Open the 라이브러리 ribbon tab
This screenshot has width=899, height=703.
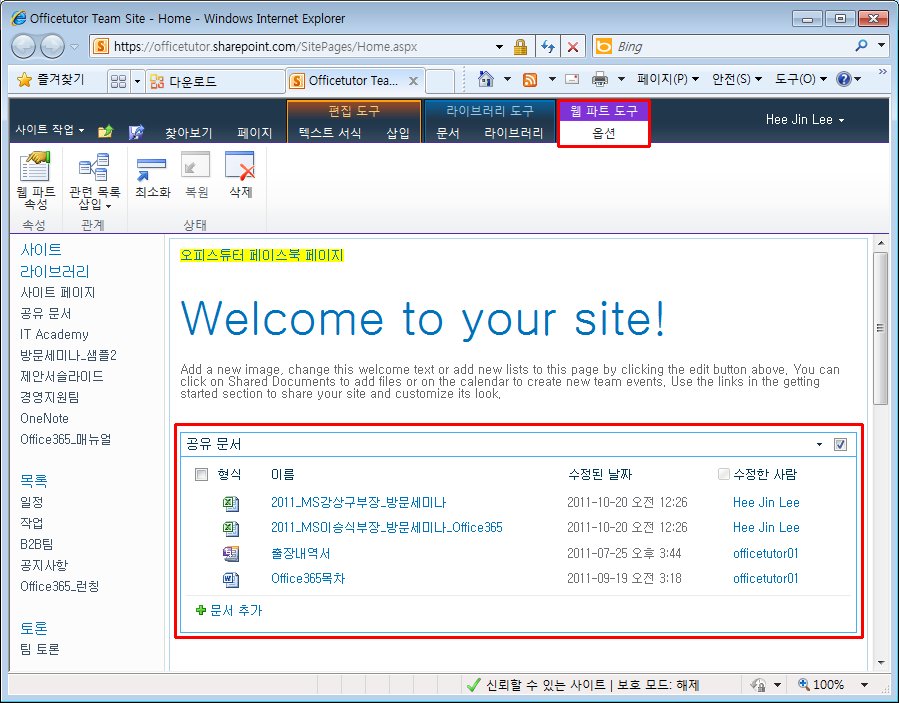pyautogui.click(x=514, y=133)
